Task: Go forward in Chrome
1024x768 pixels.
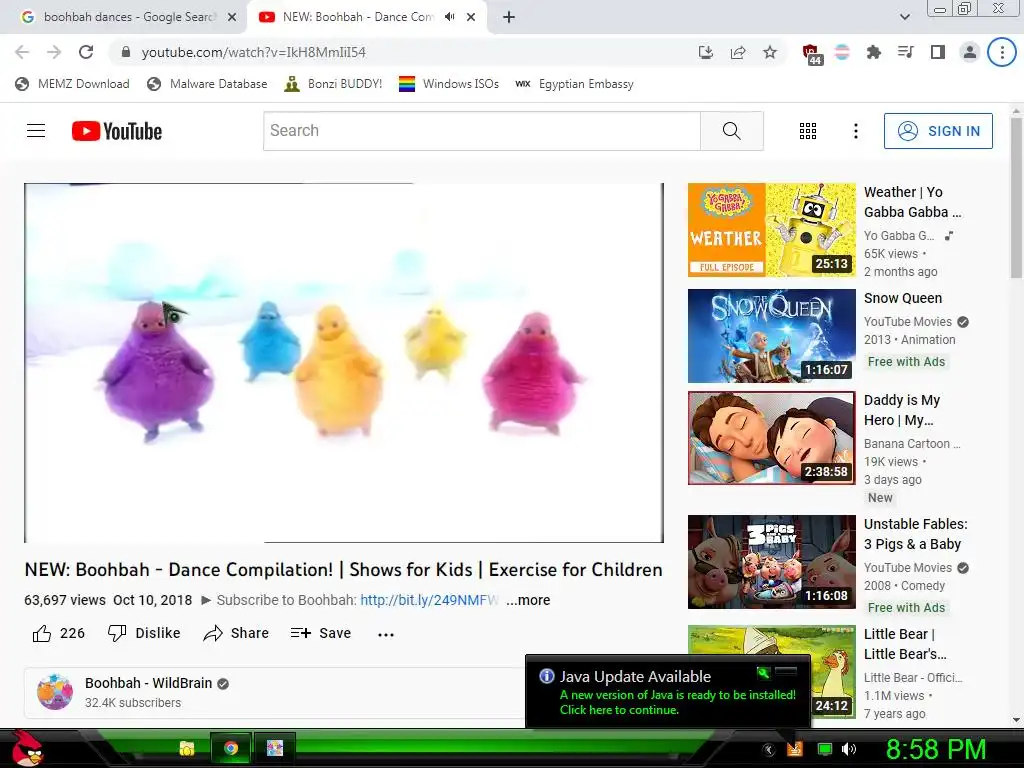Action: (54, 52)
